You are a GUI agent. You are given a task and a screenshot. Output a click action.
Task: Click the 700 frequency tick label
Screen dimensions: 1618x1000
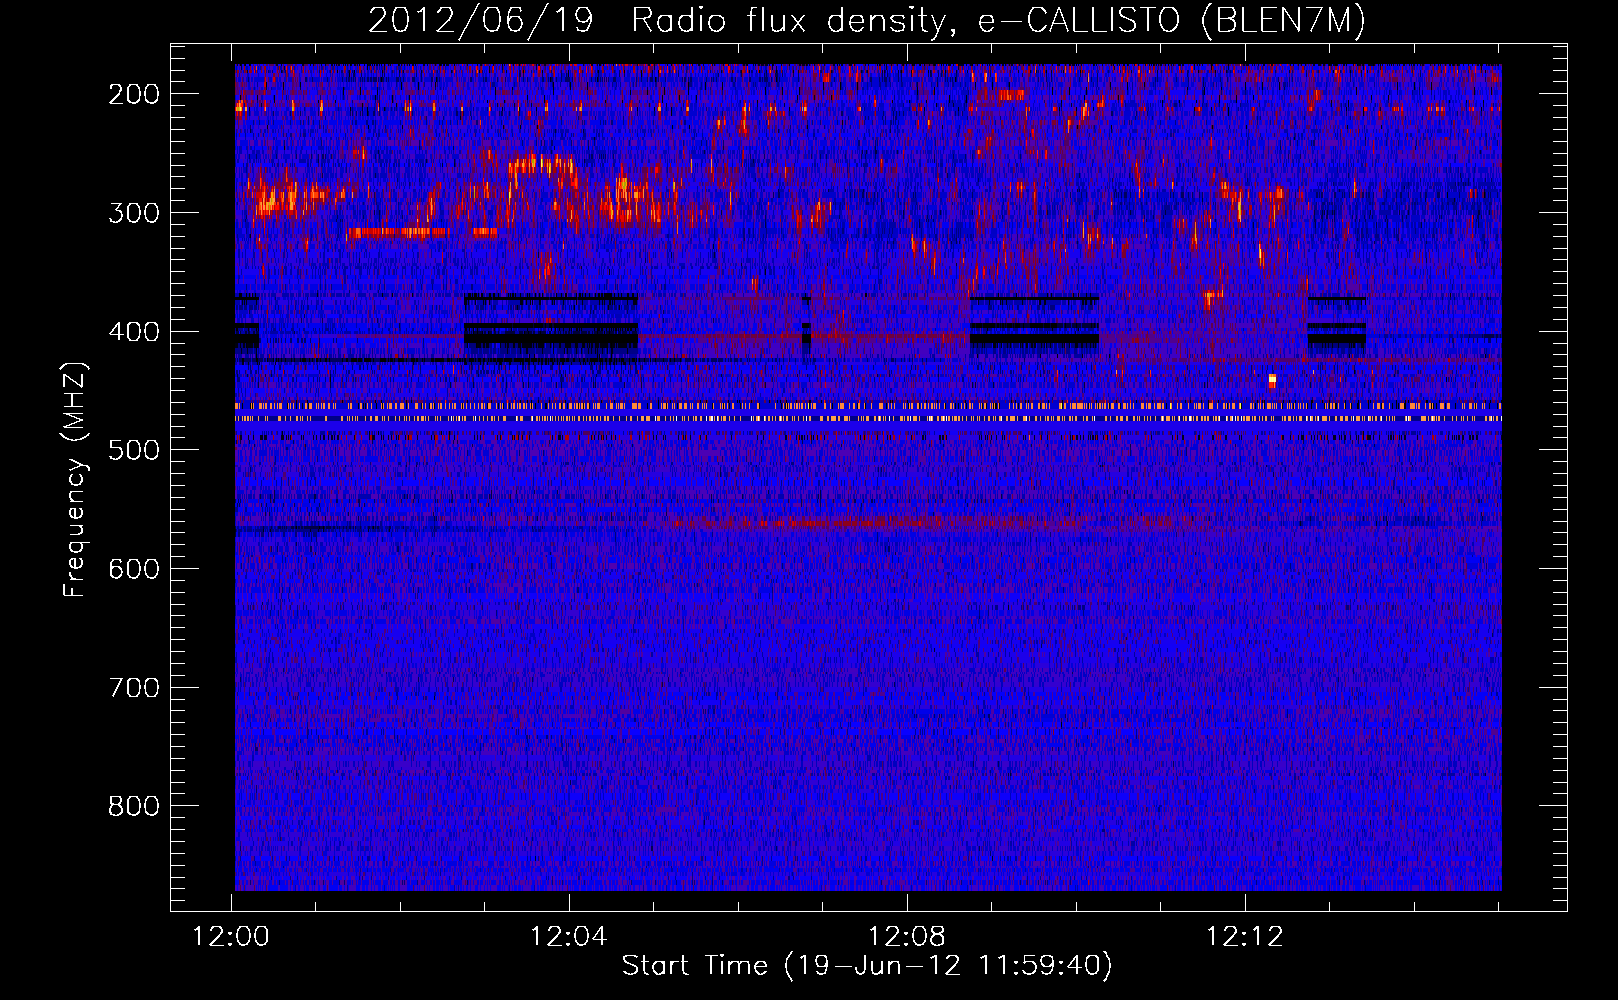click(134, 688)
